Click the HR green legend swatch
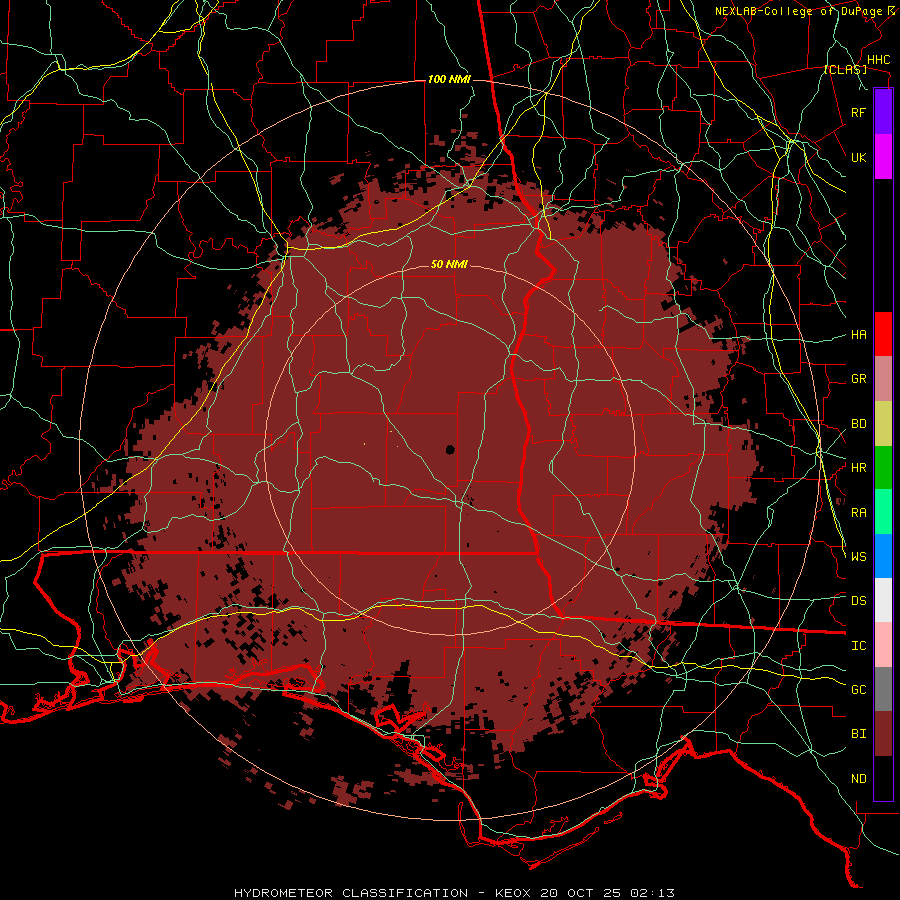This screenshot has width=900, height=900. 883,467
